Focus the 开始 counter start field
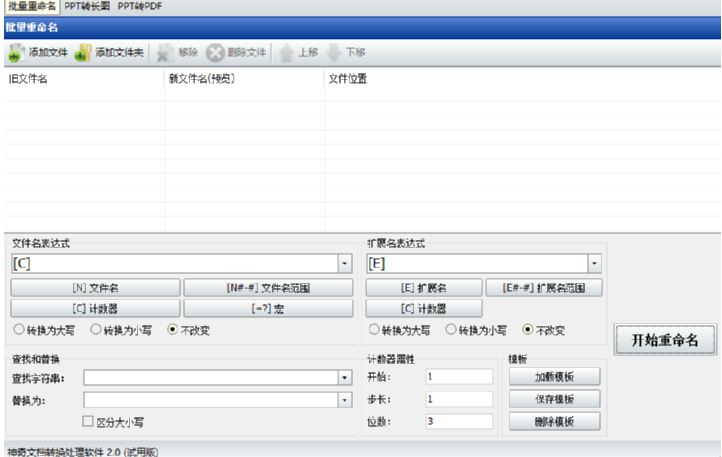722x457 pixels. coord(459,377)
